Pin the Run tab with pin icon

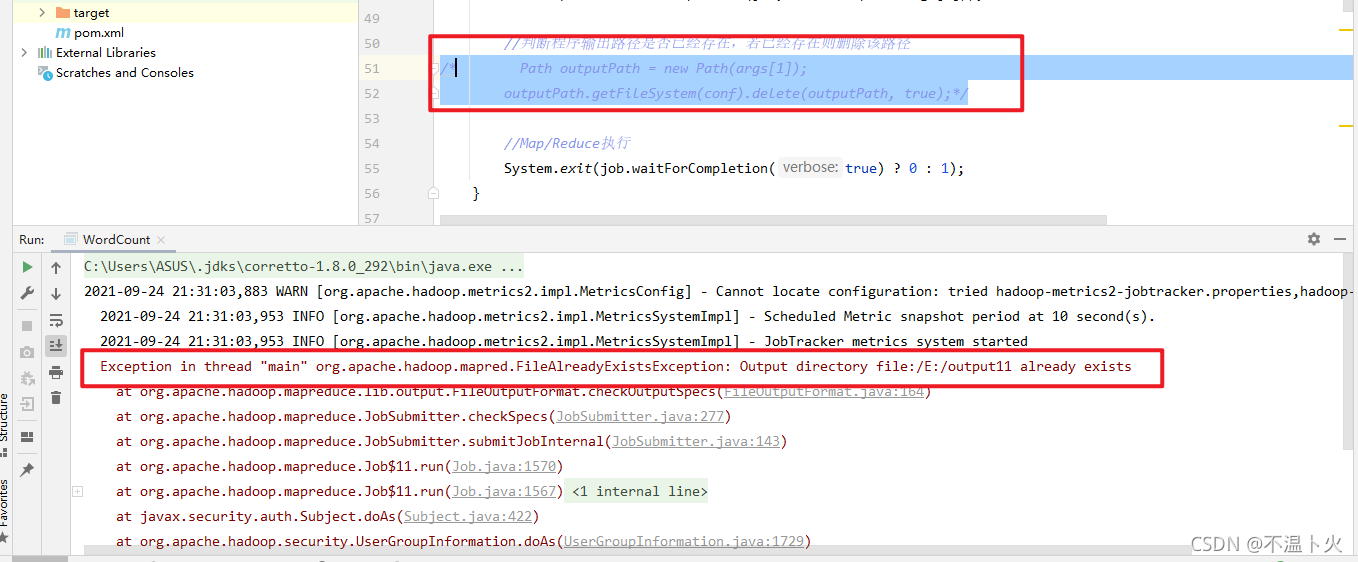pos(27,469)
